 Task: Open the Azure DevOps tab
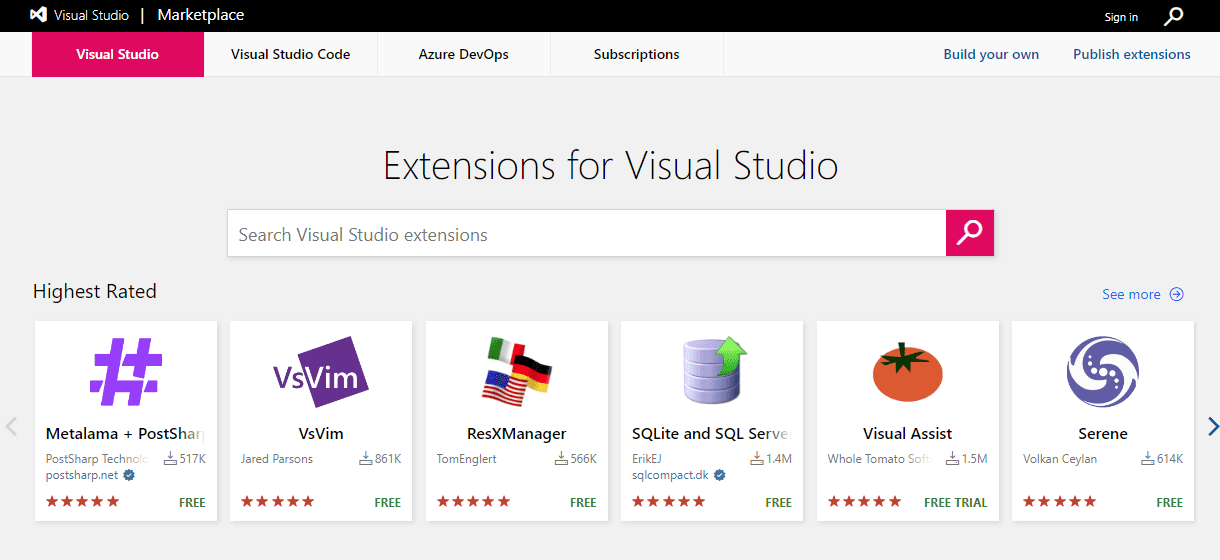pyautogui.click(x=463, y=55)
